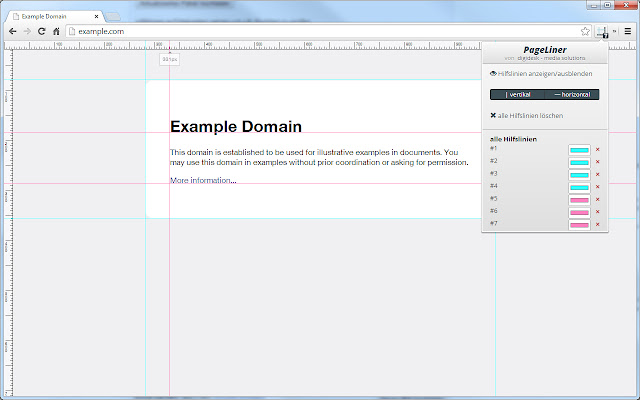Click the example.com address bar
The height and width of the screenshot is (400, 640).
tap(300, 32)
